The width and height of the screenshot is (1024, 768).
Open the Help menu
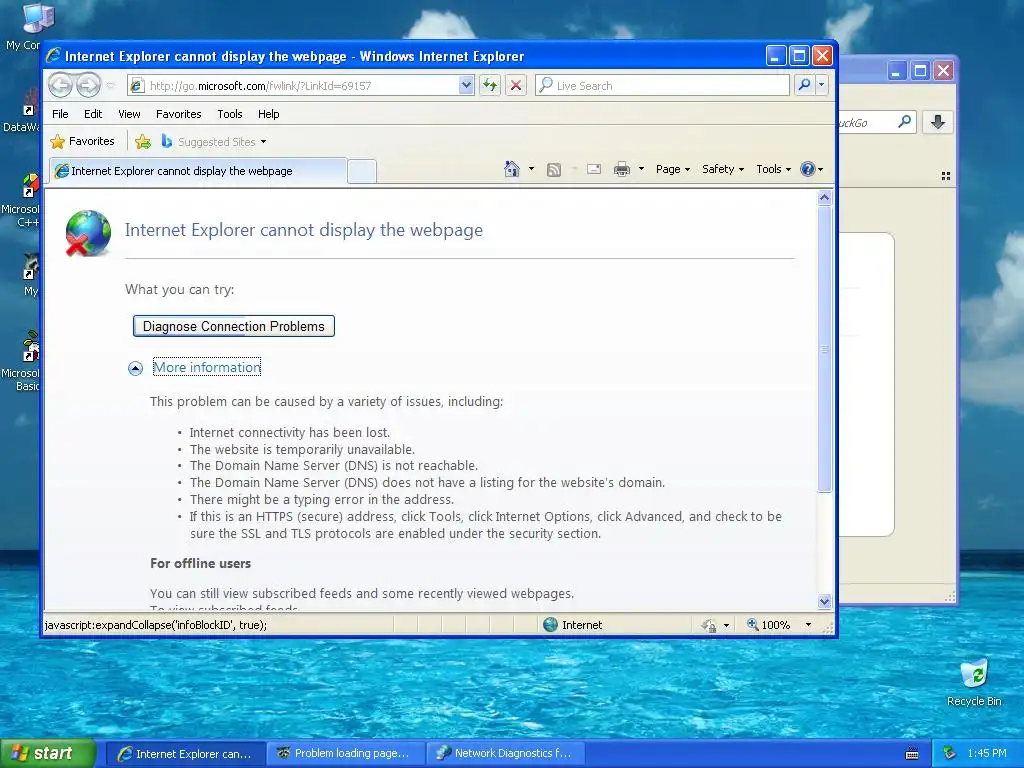point(268,114)
